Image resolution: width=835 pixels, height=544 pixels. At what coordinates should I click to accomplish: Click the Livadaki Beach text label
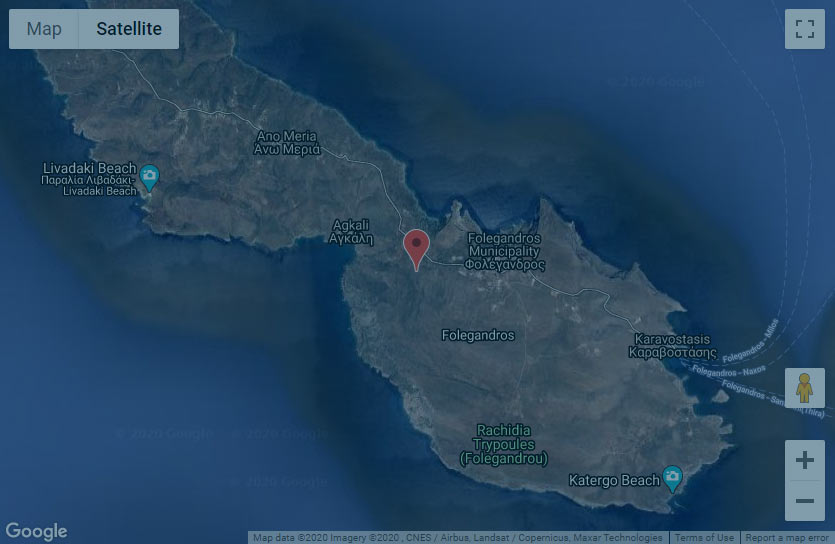[x=89, y=179]
